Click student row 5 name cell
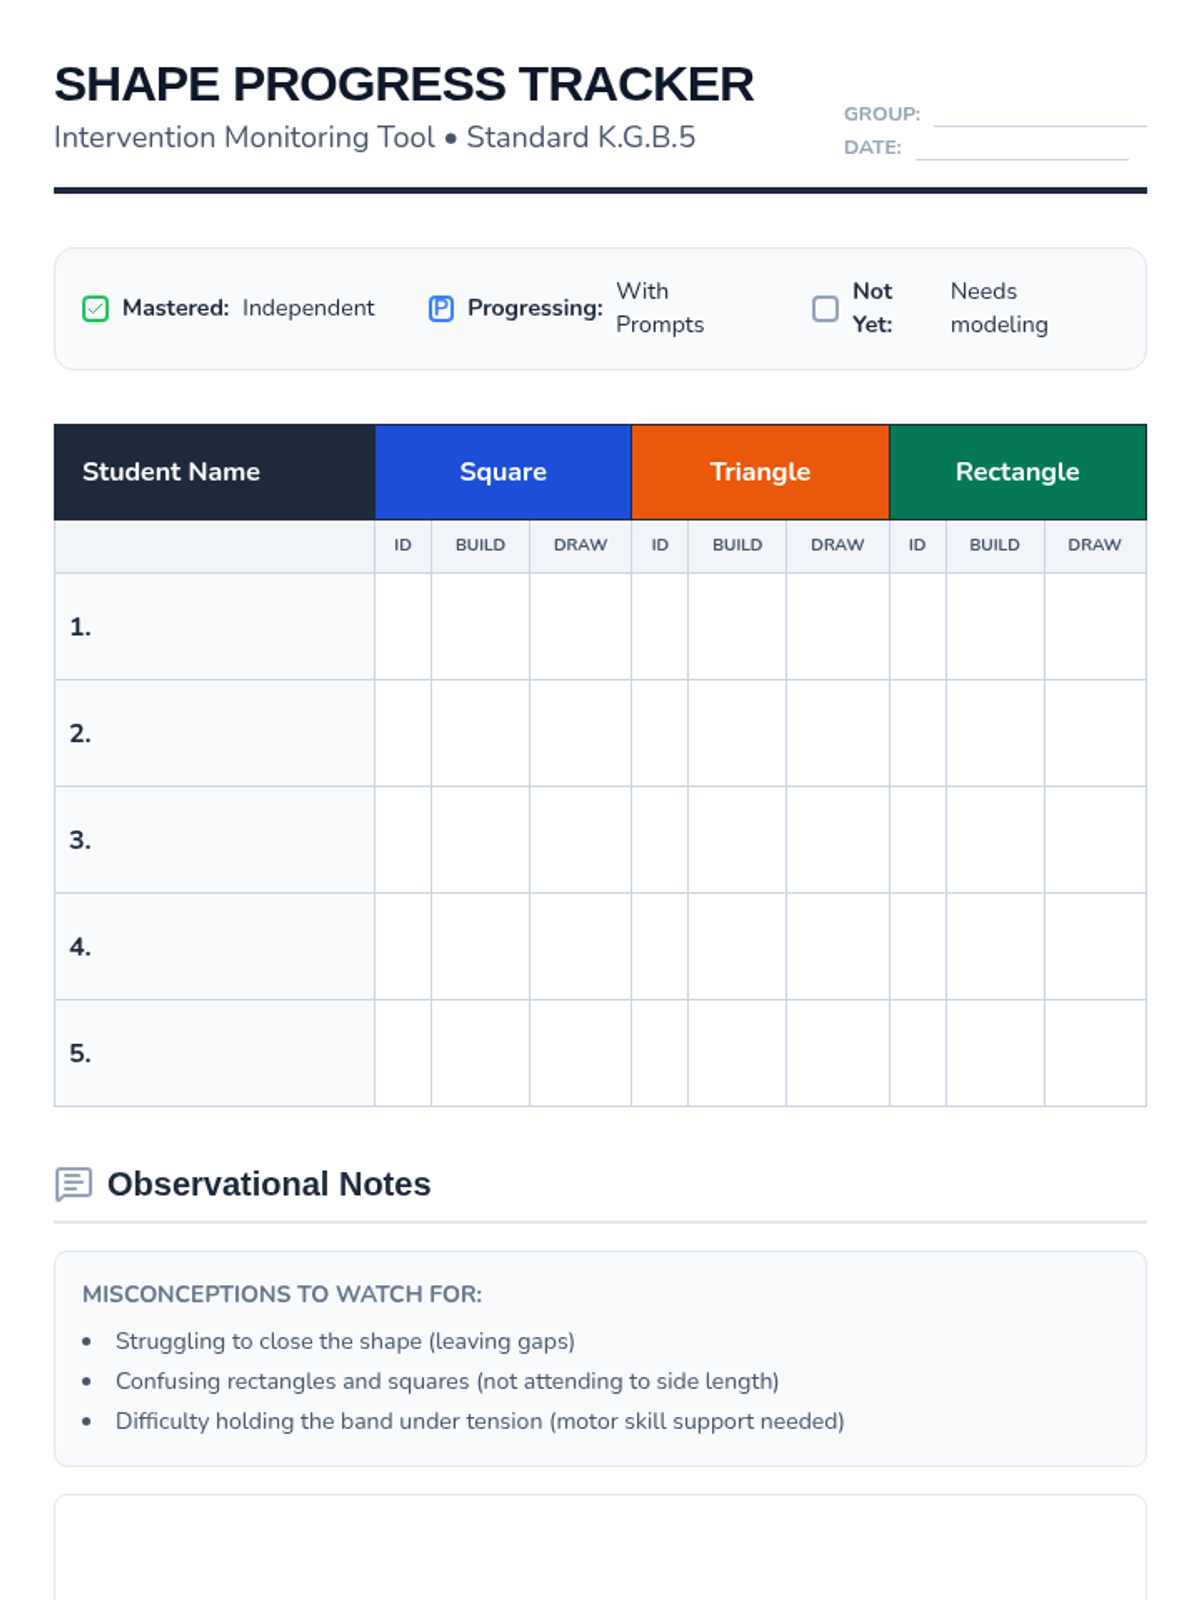The width and height of the screenshot is (1200, 1600). (214, 1053)
